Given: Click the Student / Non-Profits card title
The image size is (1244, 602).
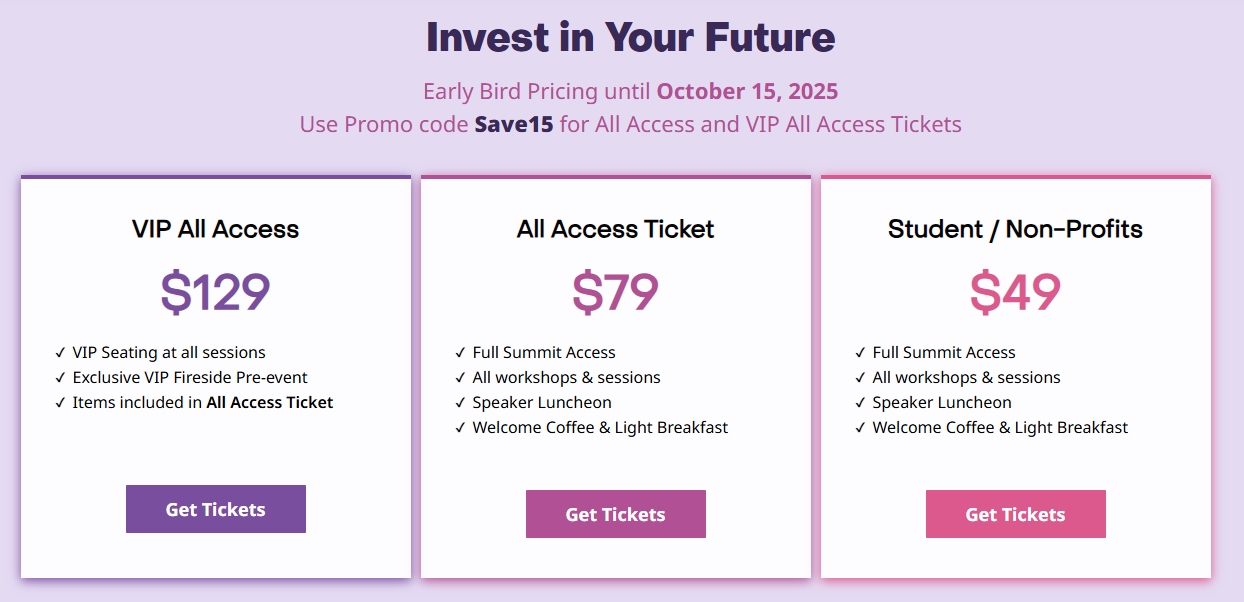Looking at the screenshot, I should [1015, 229].
